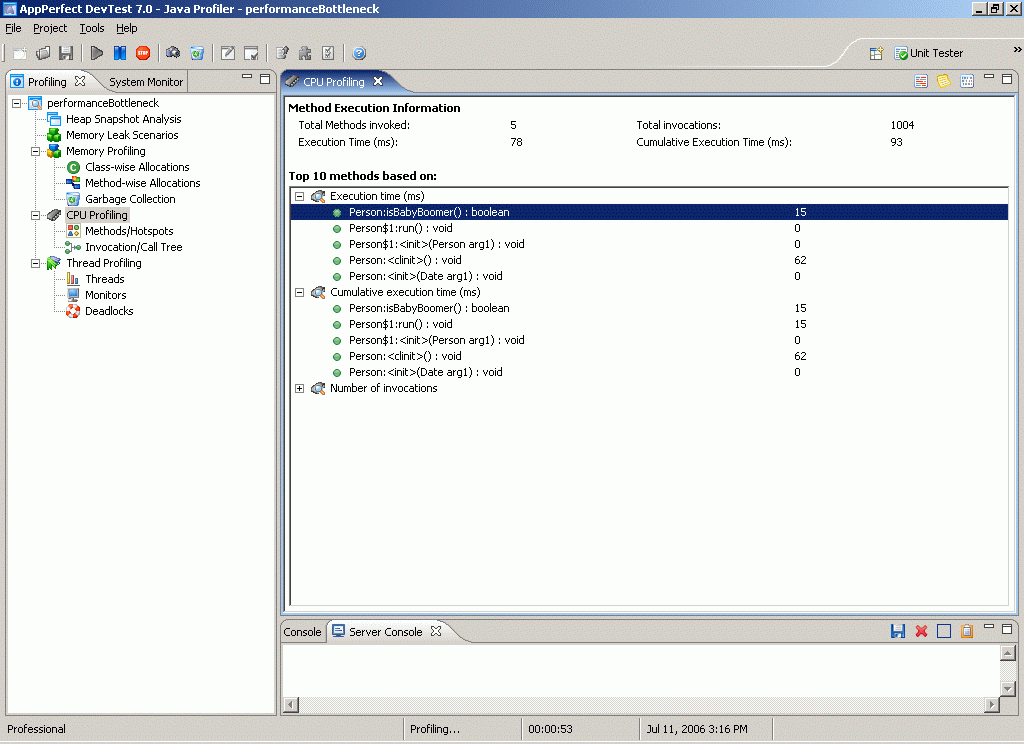The image size is (1024, 744).
Task: Start profiling with the Play icon
Action: (x=97, y=54)
